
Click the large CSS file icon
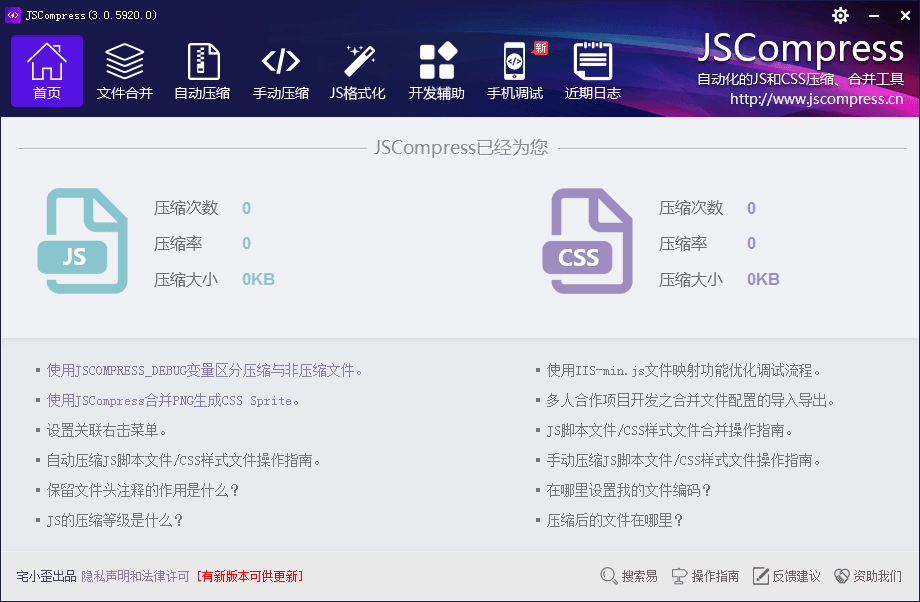[587, 241]
